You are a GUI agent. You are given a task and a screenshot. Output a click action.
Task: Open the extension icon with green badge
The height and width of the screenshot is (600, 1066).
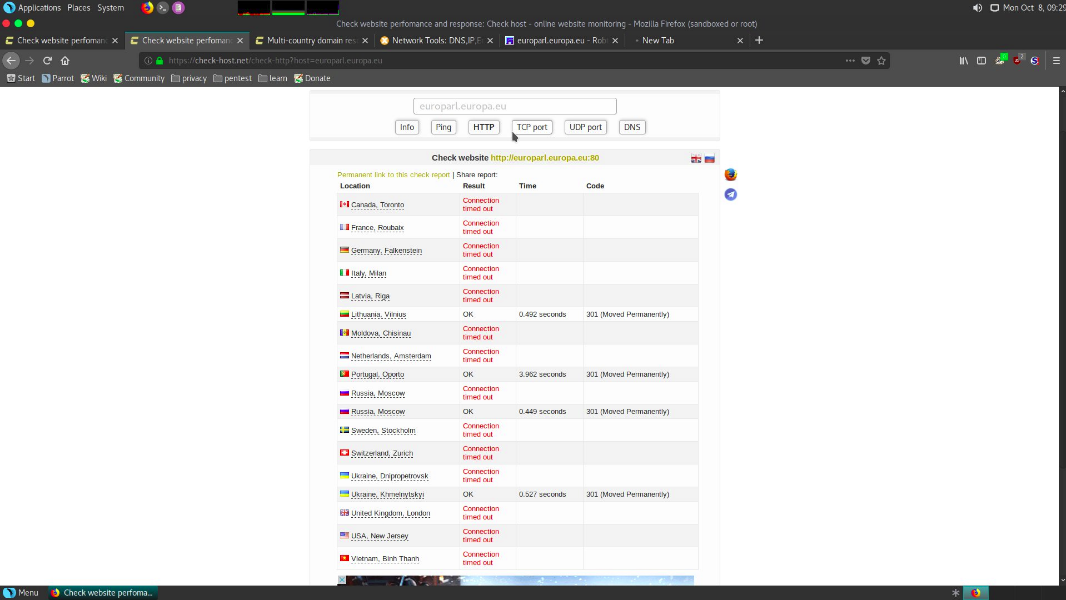[1001, 60]
